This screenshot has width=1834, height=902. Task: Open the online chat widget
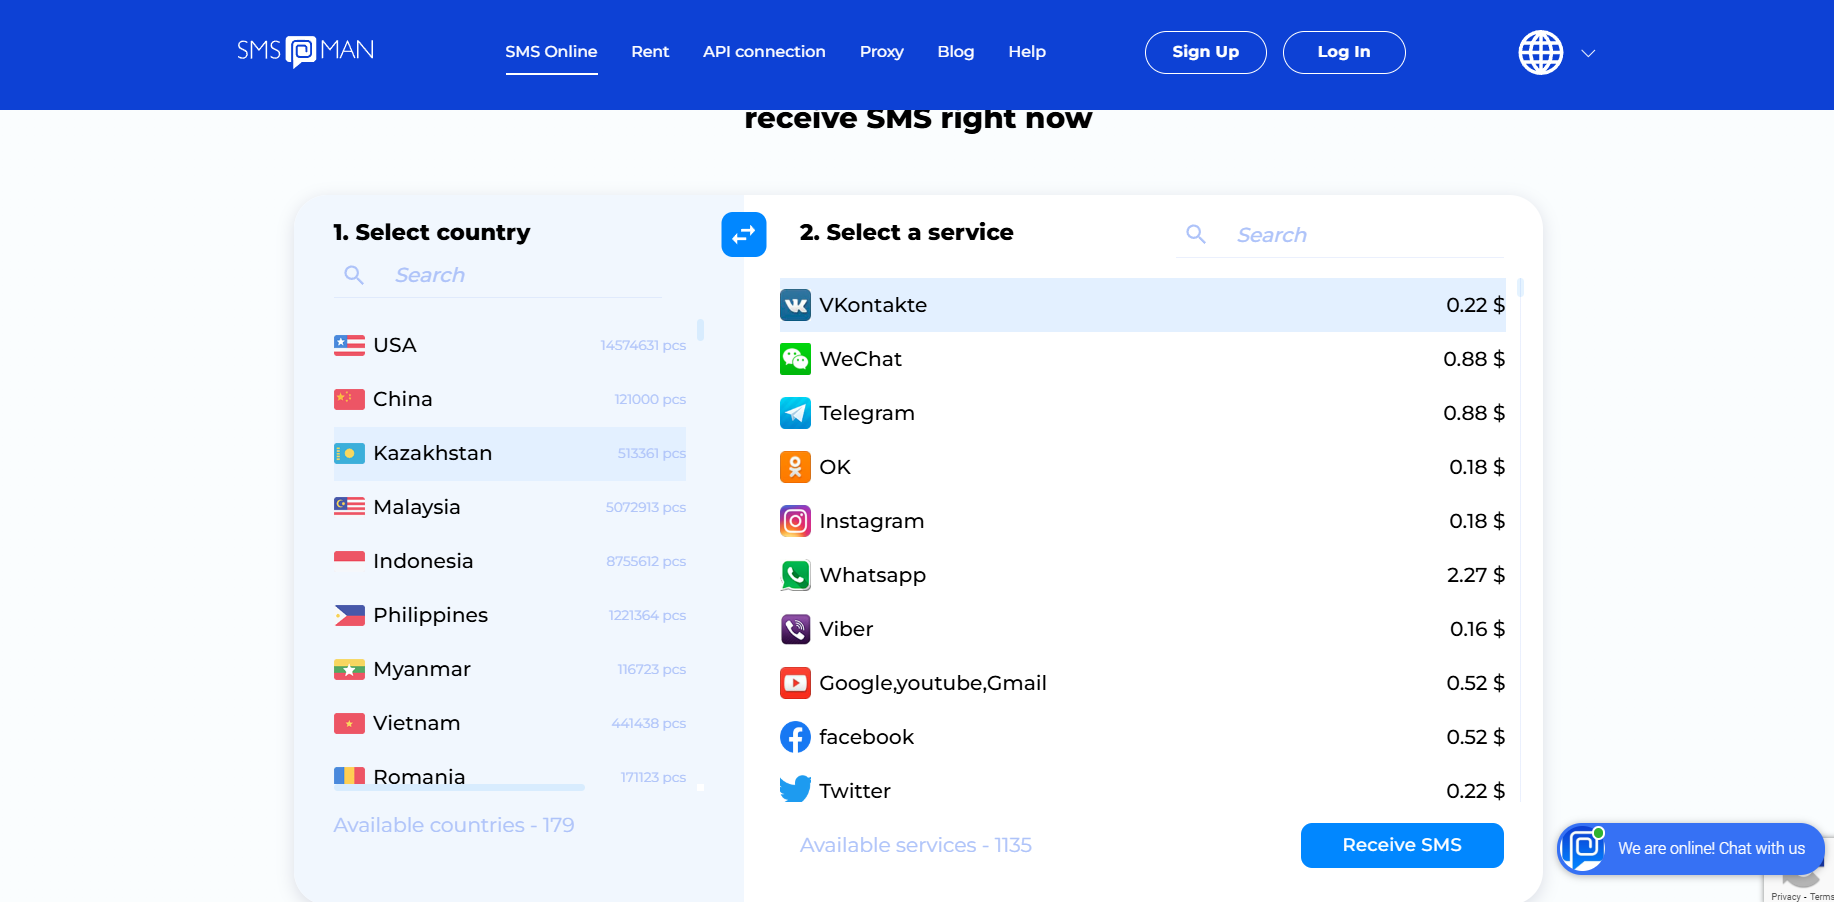(1691, 848)
